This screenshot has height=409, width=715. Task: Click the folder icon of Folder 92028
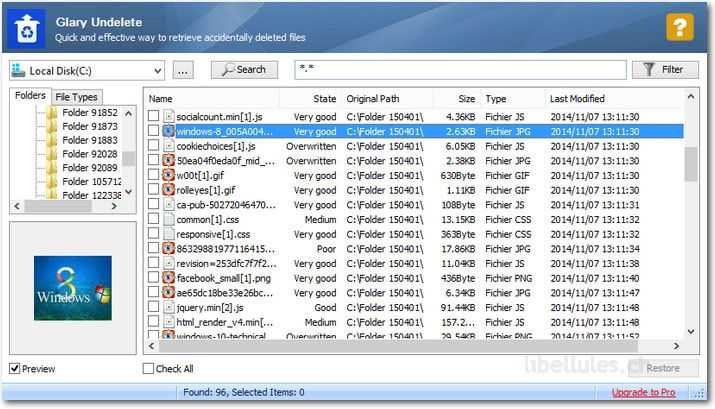[x=52, y=154]
